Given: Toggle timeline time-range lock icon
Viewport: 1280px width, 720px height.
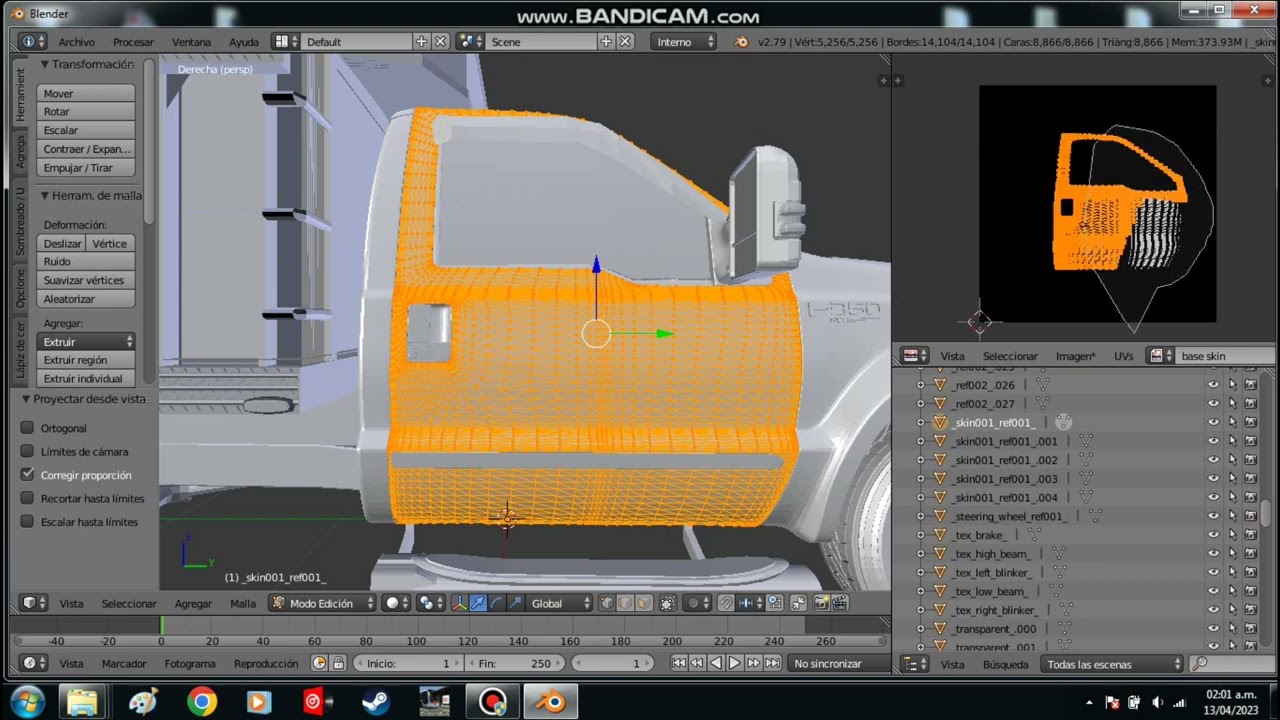Looking at the screenshot, I should (338, 663).
